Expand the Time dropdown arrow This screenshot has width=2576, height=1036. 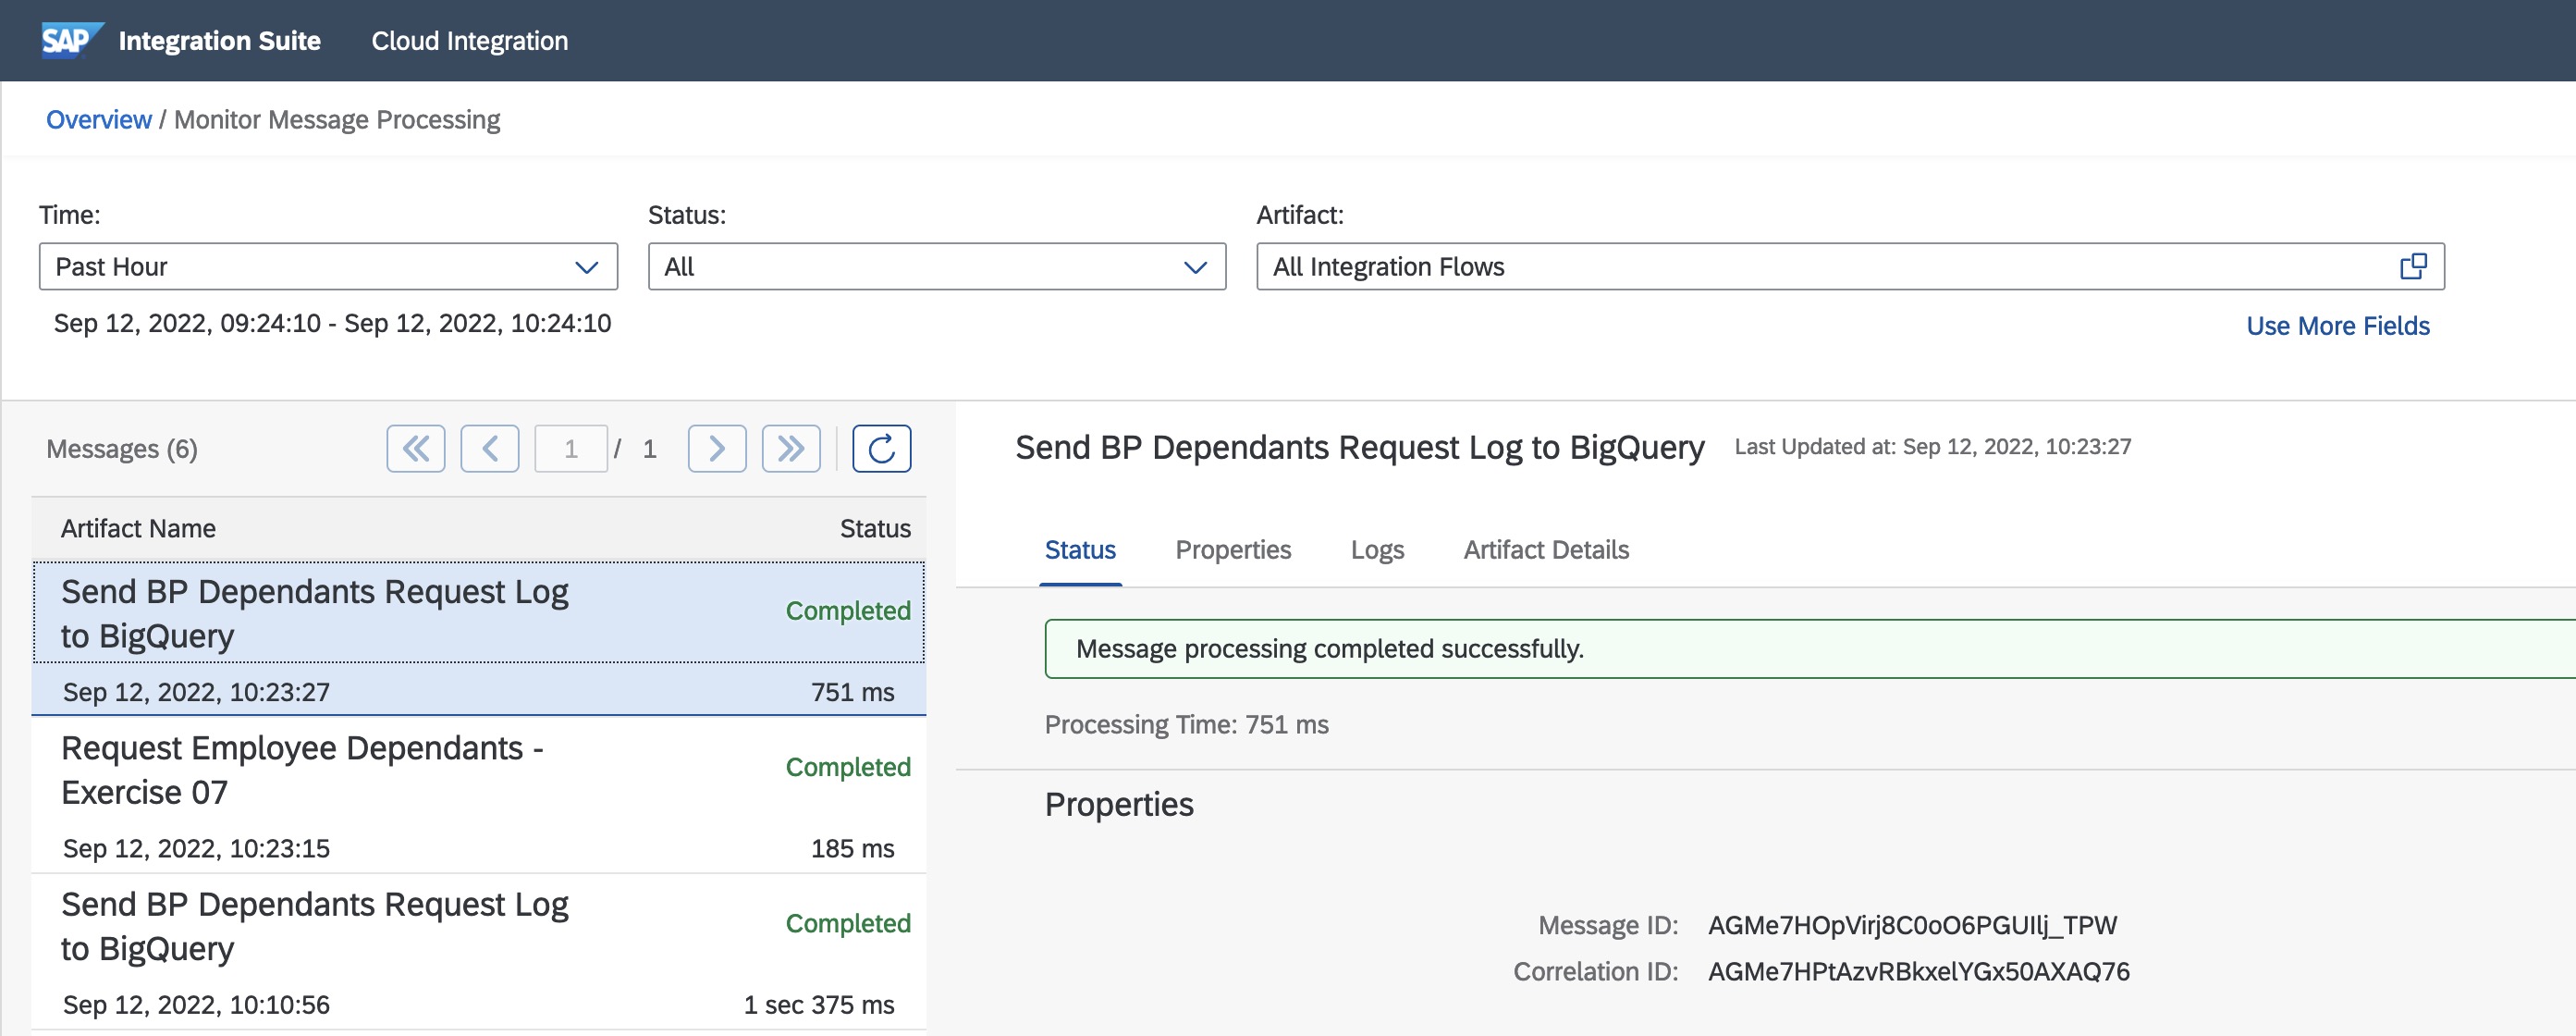(586, 267)
